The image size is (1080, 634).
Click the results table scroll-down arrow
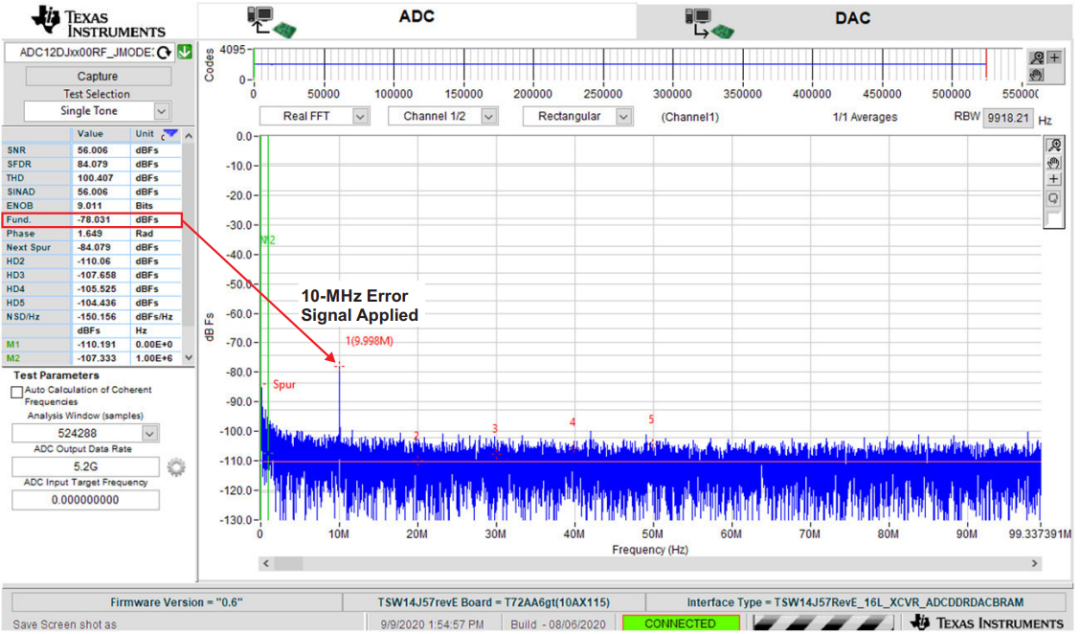[x=188, y=358]
